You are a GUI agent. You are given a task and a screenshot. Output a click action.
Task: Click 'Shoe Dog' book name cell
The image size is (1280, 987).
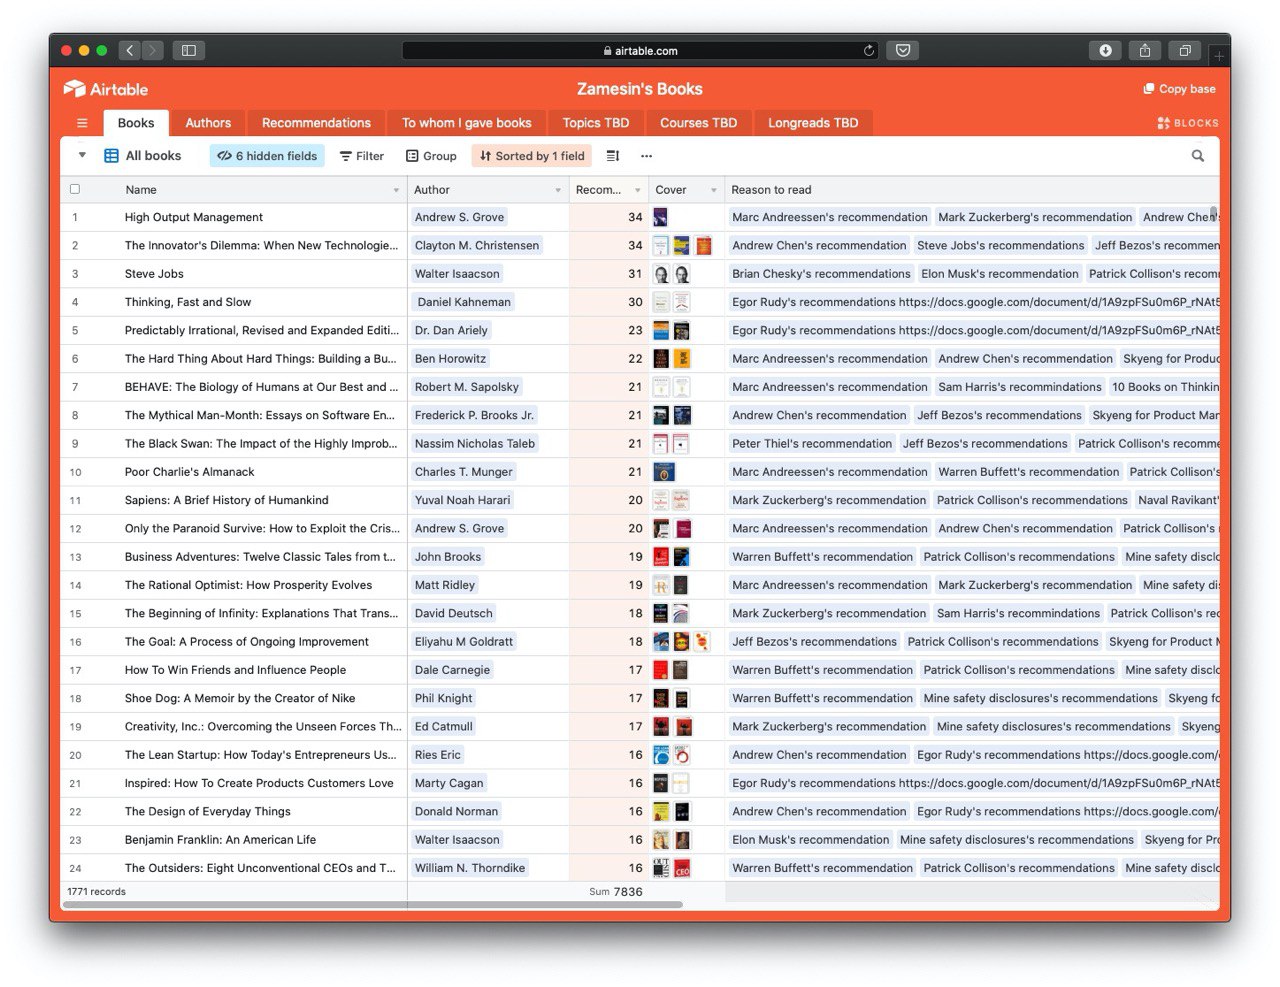pyautogui.click(x=234, y=699)
